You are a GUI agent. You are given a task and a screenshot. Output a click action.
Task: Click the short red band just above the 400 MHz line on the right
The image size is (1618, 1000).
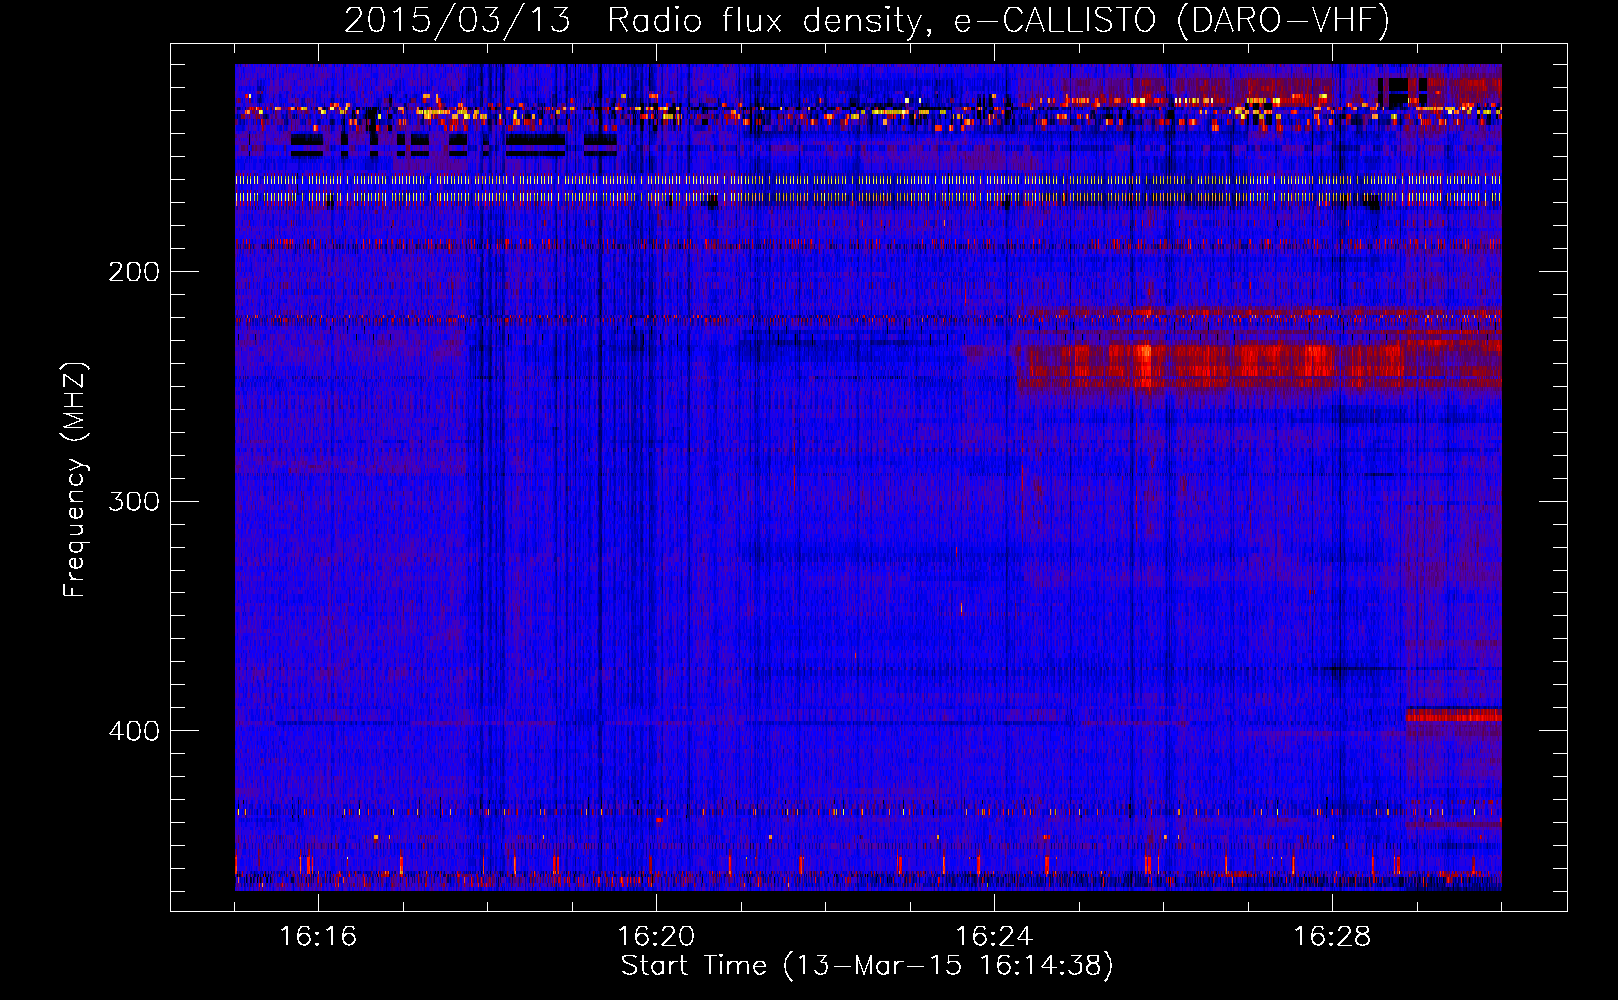(x=1454, y=715)
